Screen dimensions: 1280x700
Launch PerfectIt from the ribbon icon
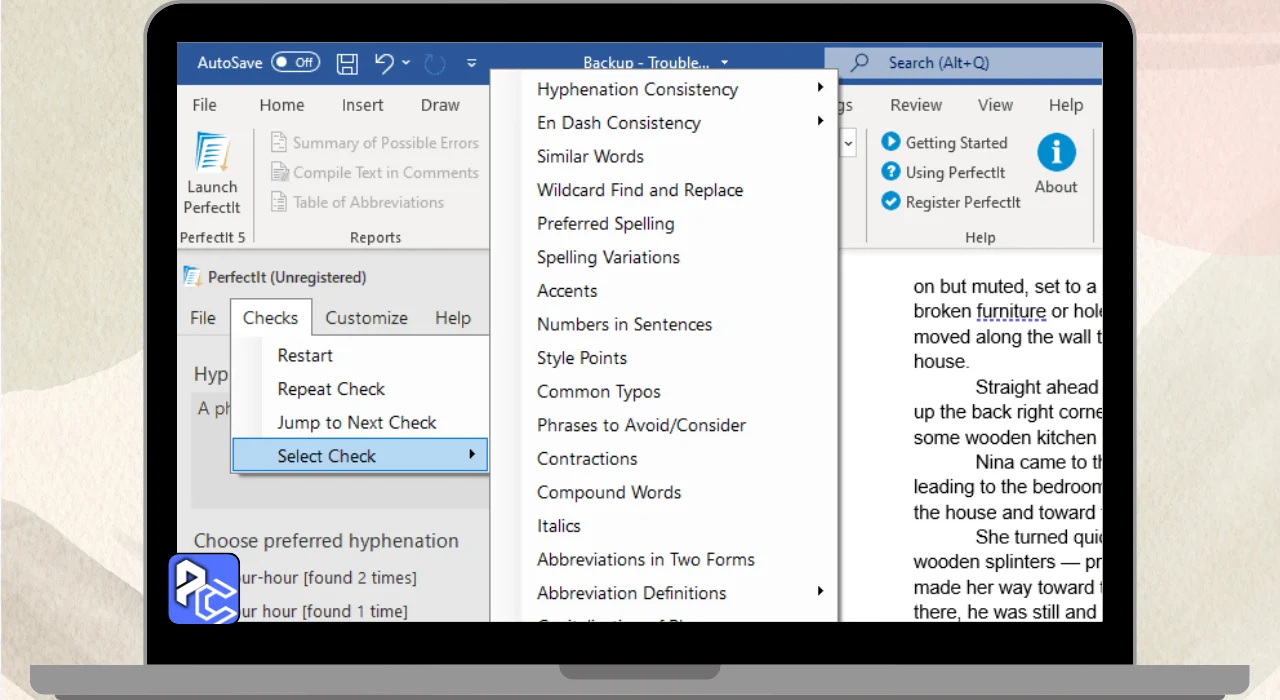212,174
